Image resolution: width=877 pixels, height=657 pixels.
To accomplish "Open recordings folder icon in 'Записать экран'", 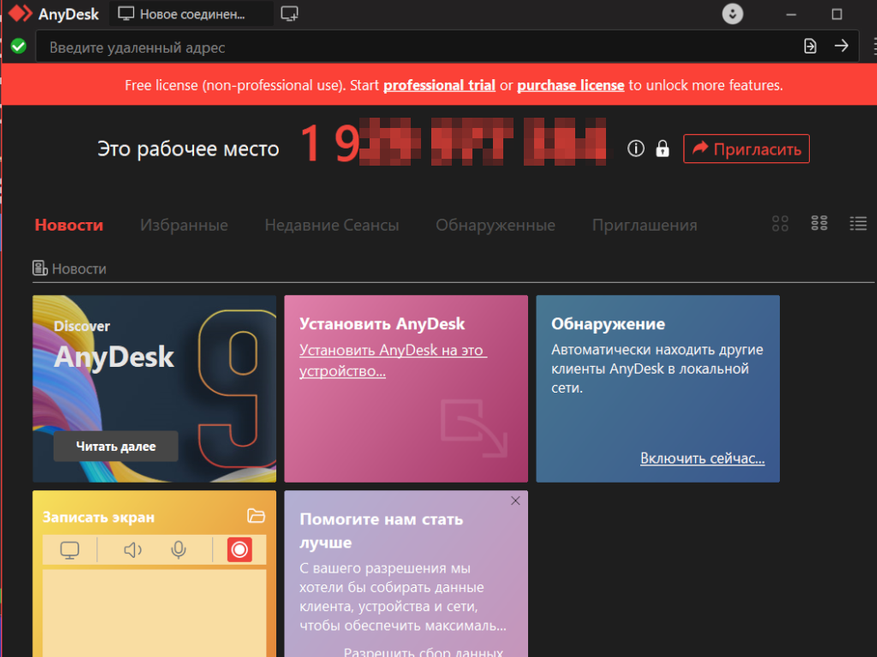I will (256, 516).
